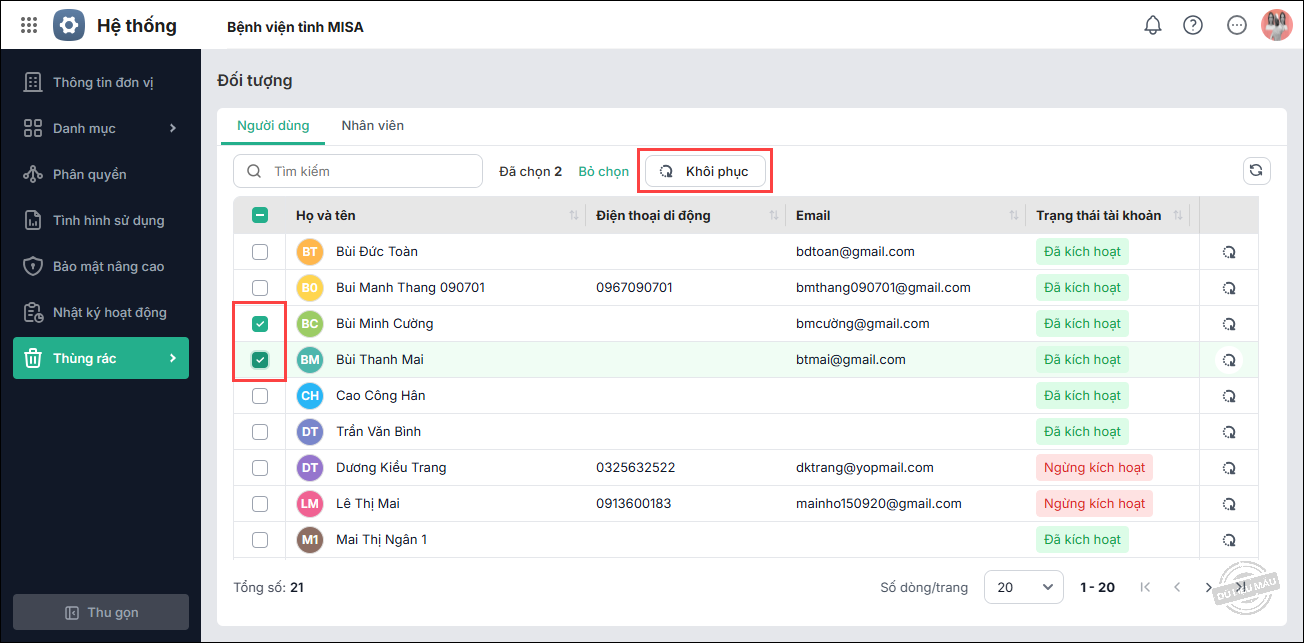Sort by Họ và tên column
The height and width of the screenshot is (643, 1304).
pyautogui.click(x=573, y=216)
